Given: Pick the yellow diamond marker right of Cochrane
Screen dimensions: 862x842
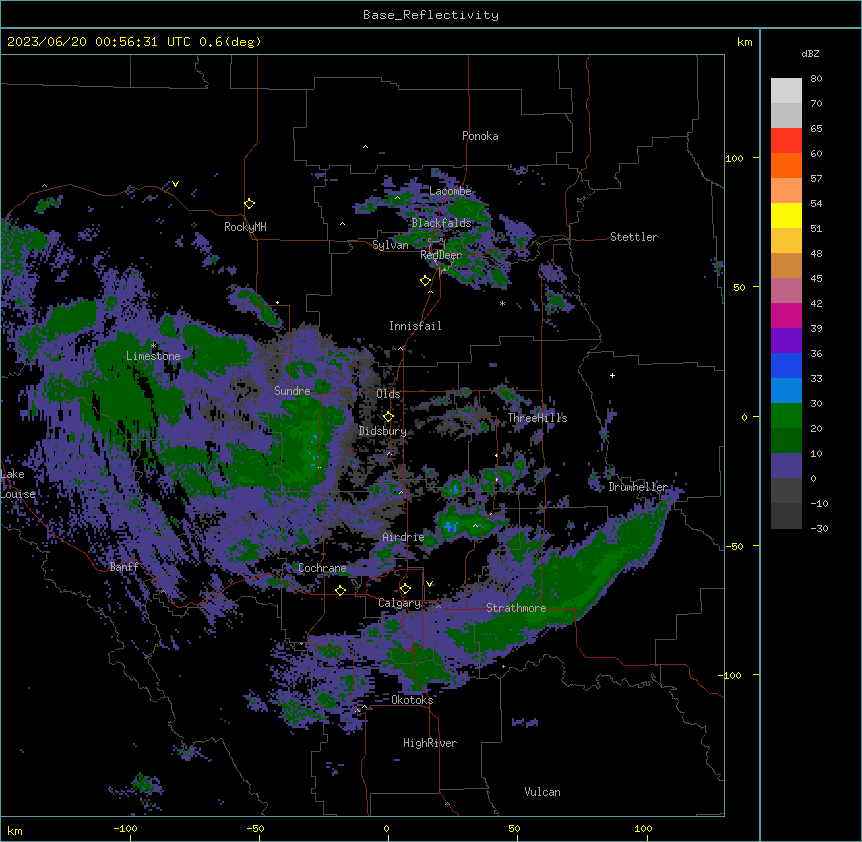Looking at the screenshot, I should [x=340, y=590].
